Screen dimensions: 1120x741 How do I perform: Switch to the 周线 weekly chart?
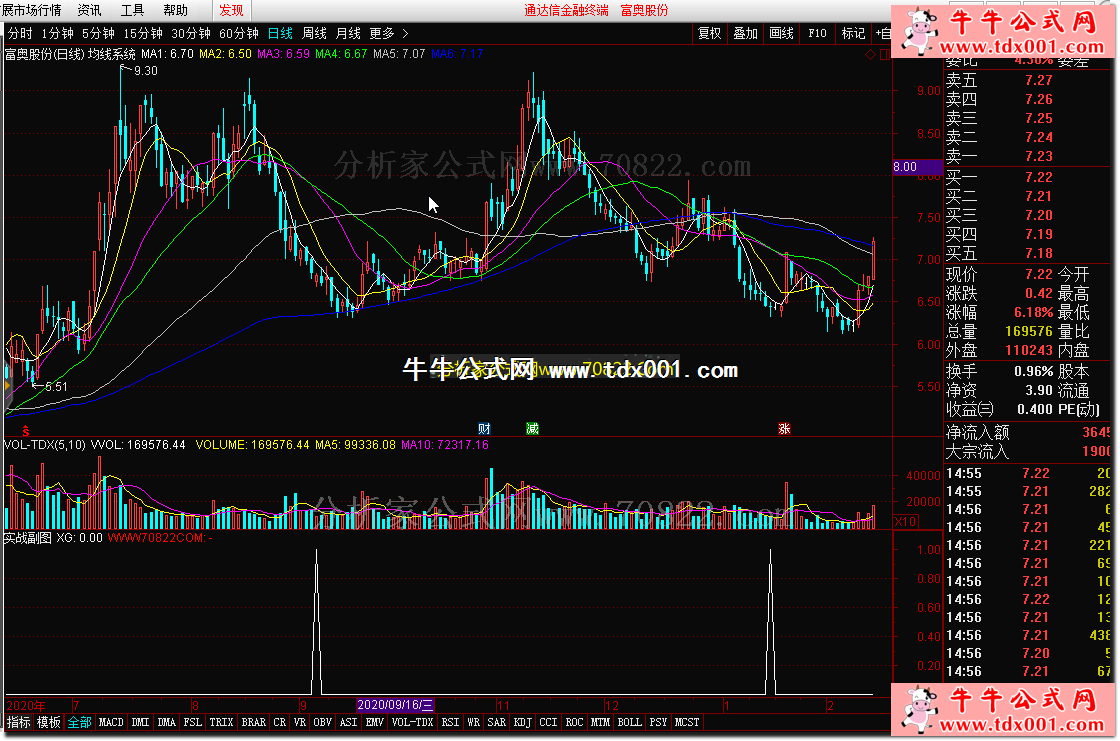[314, 34]
